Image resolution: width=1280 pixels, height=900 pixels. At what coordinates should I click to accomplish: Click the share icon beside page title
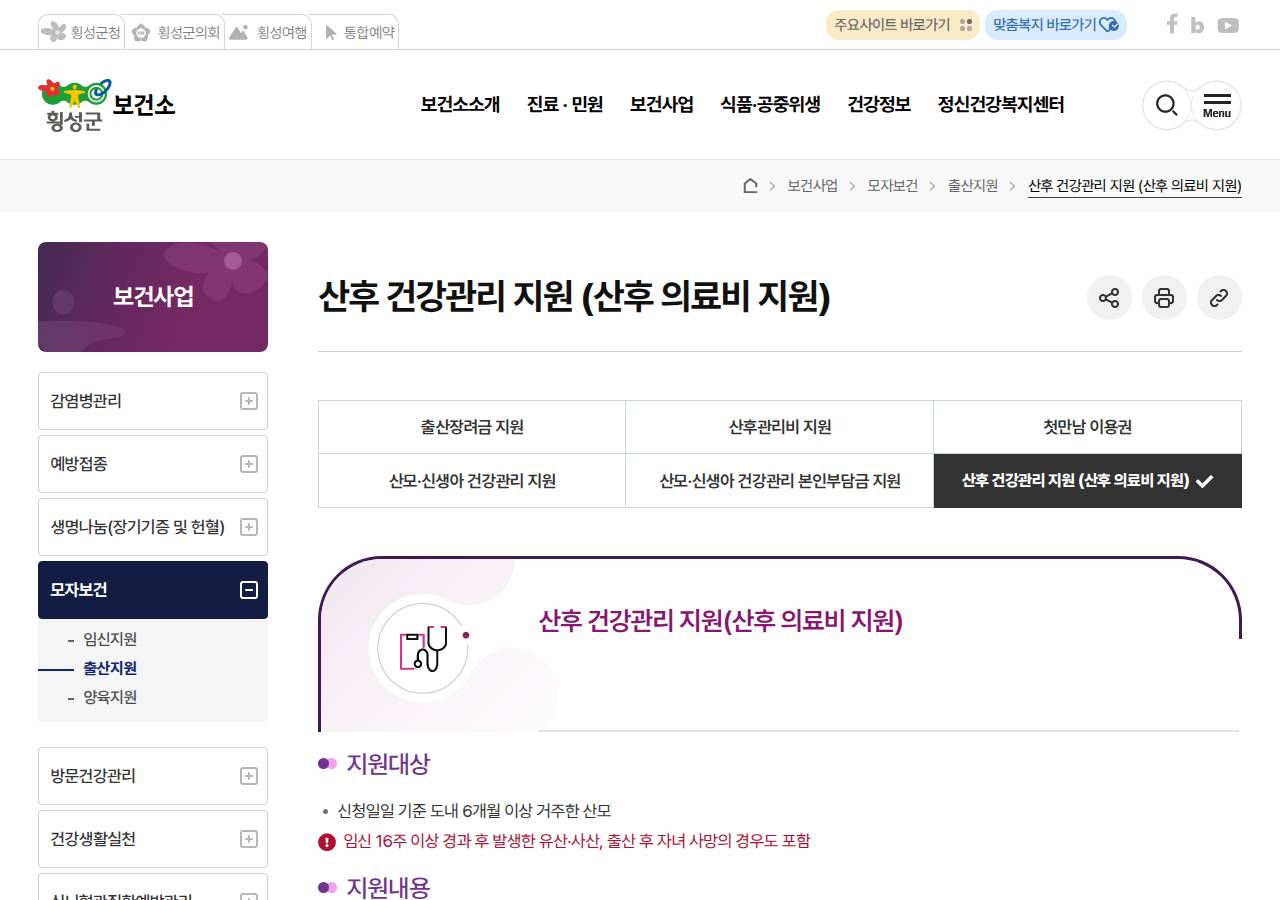coord(1109,298)
